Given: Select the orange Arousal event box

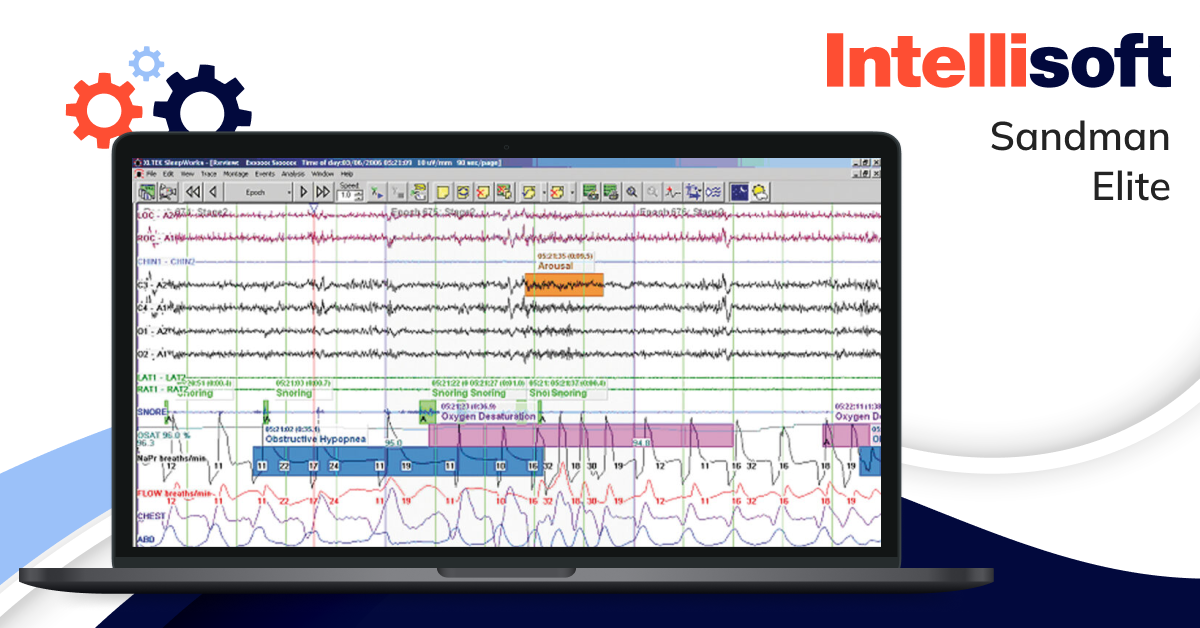Looking at the screenshot, I should (564, 285).
